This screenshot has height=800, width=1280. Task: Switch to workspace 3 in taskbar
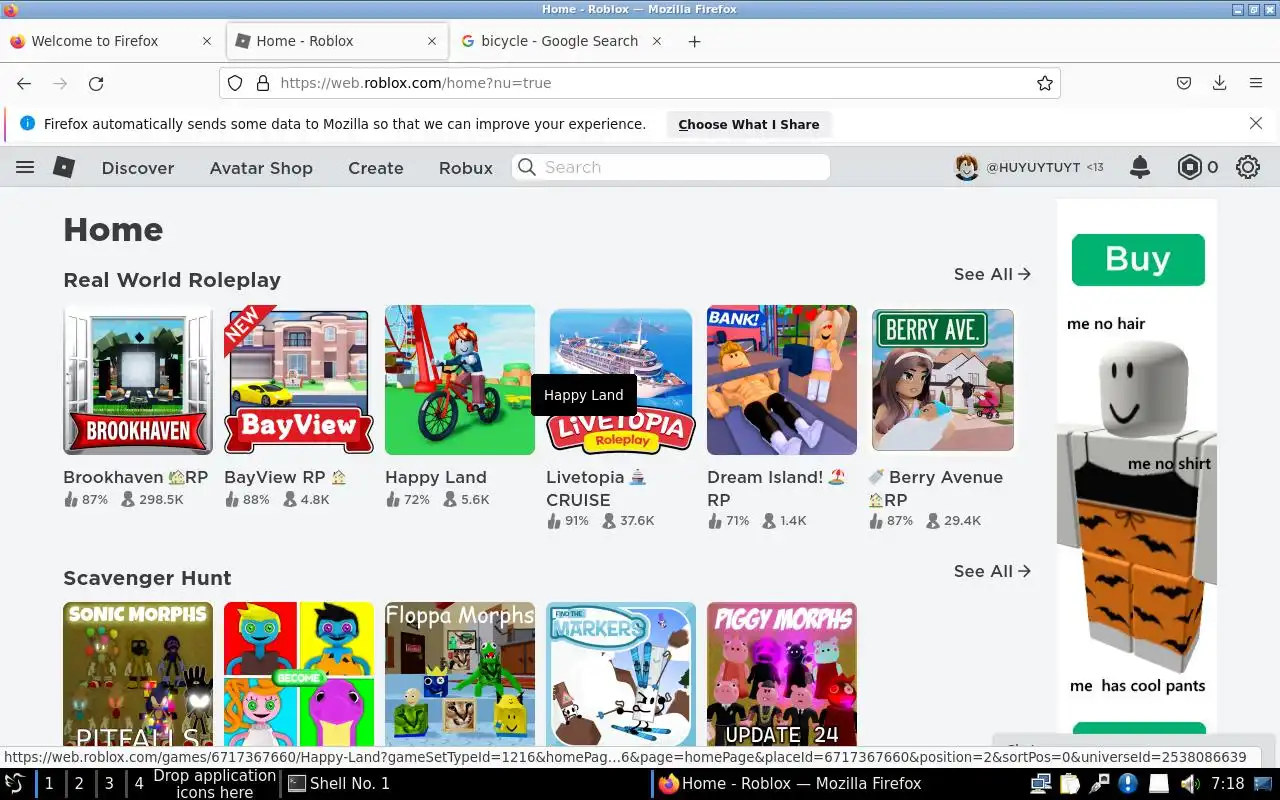[109, 784]
